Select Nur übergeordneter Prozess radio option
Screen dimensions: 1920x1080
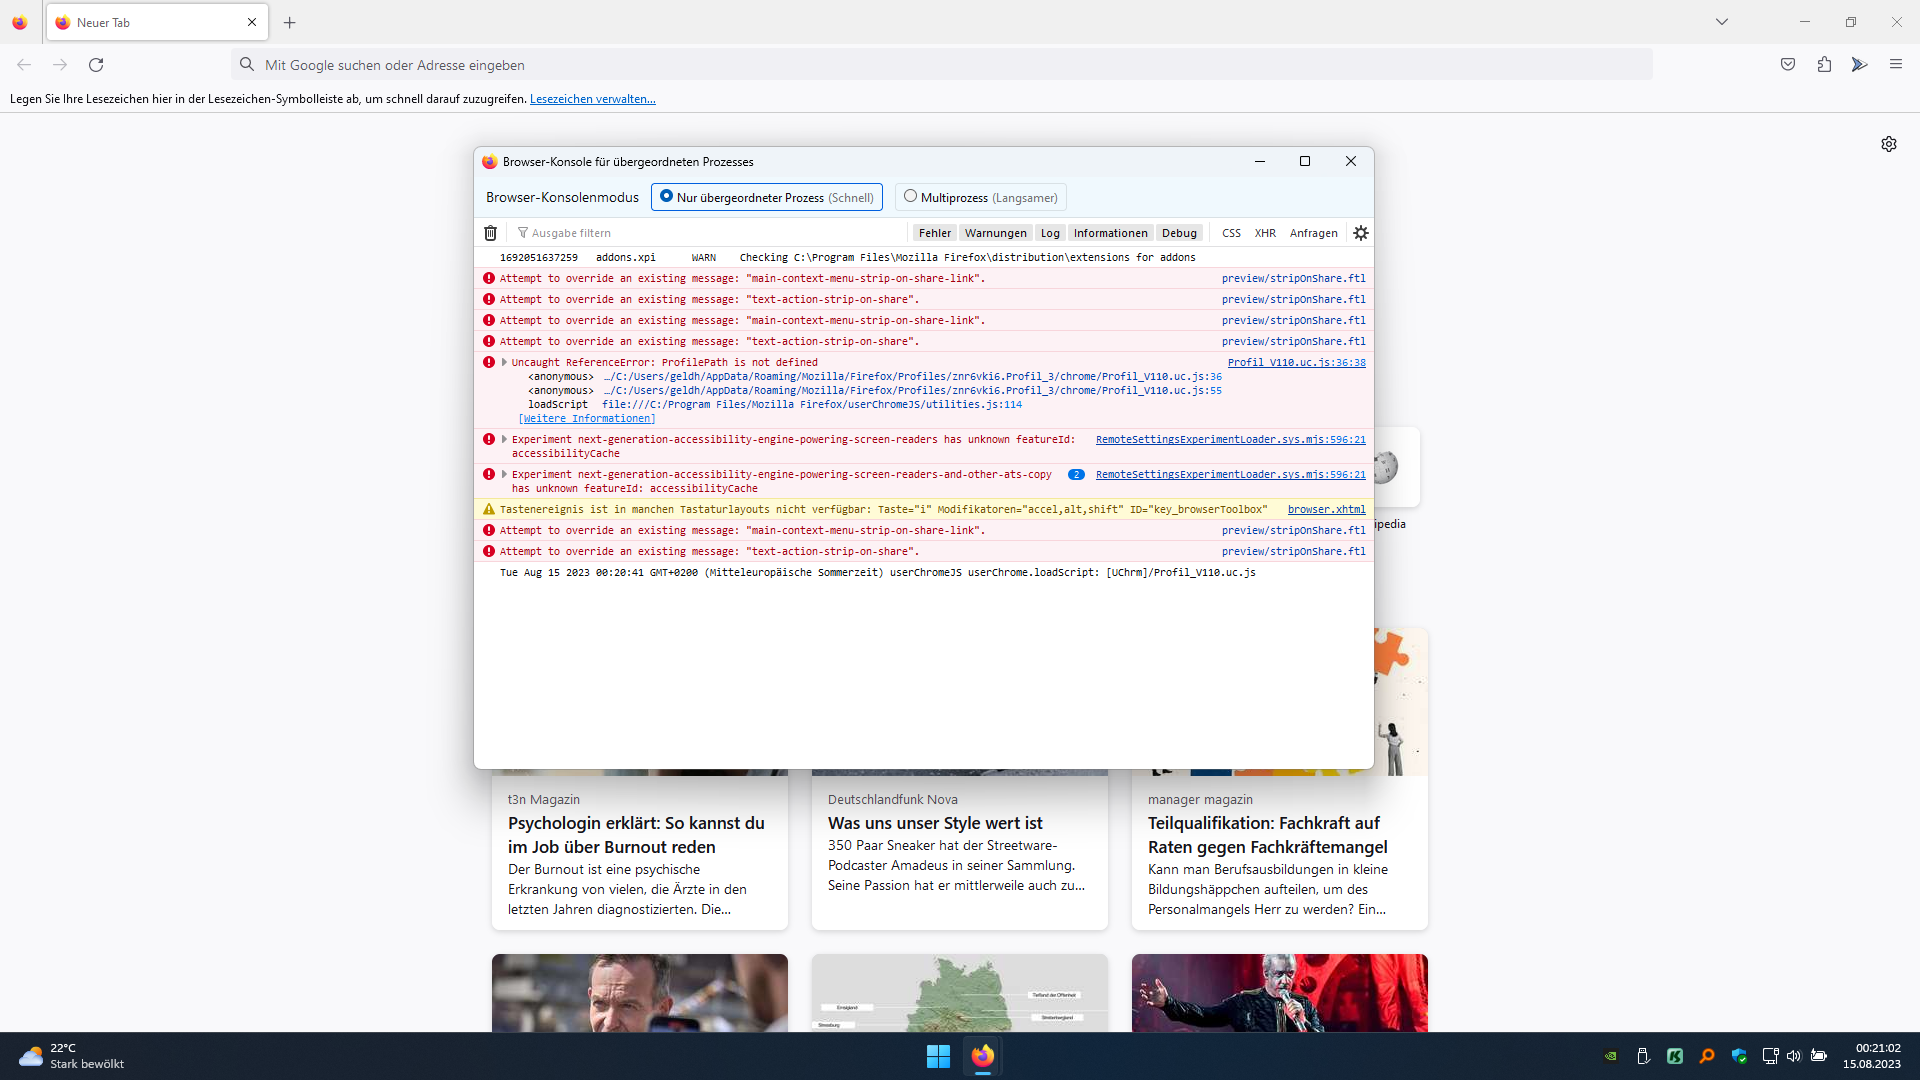[x=666, y=197]
